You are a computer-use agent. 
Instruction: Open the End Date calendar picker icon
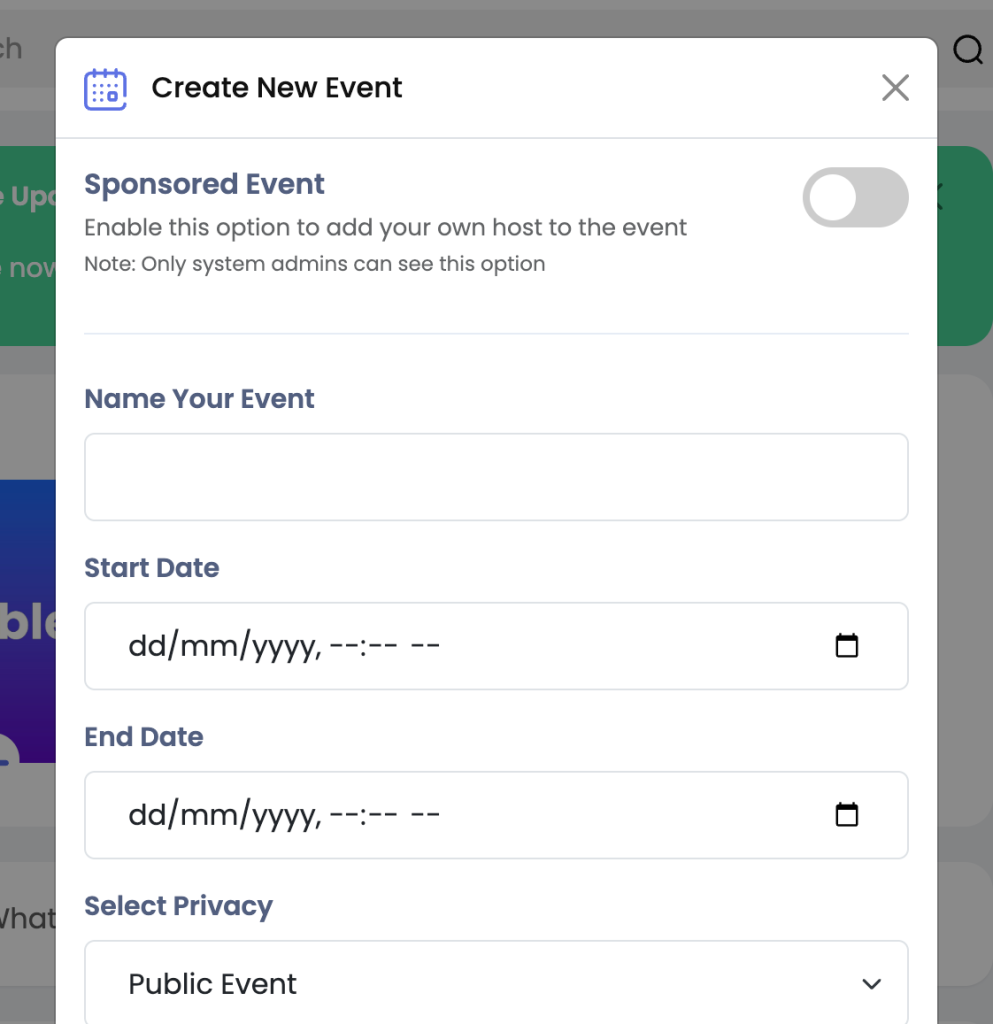tap(847, 815)
